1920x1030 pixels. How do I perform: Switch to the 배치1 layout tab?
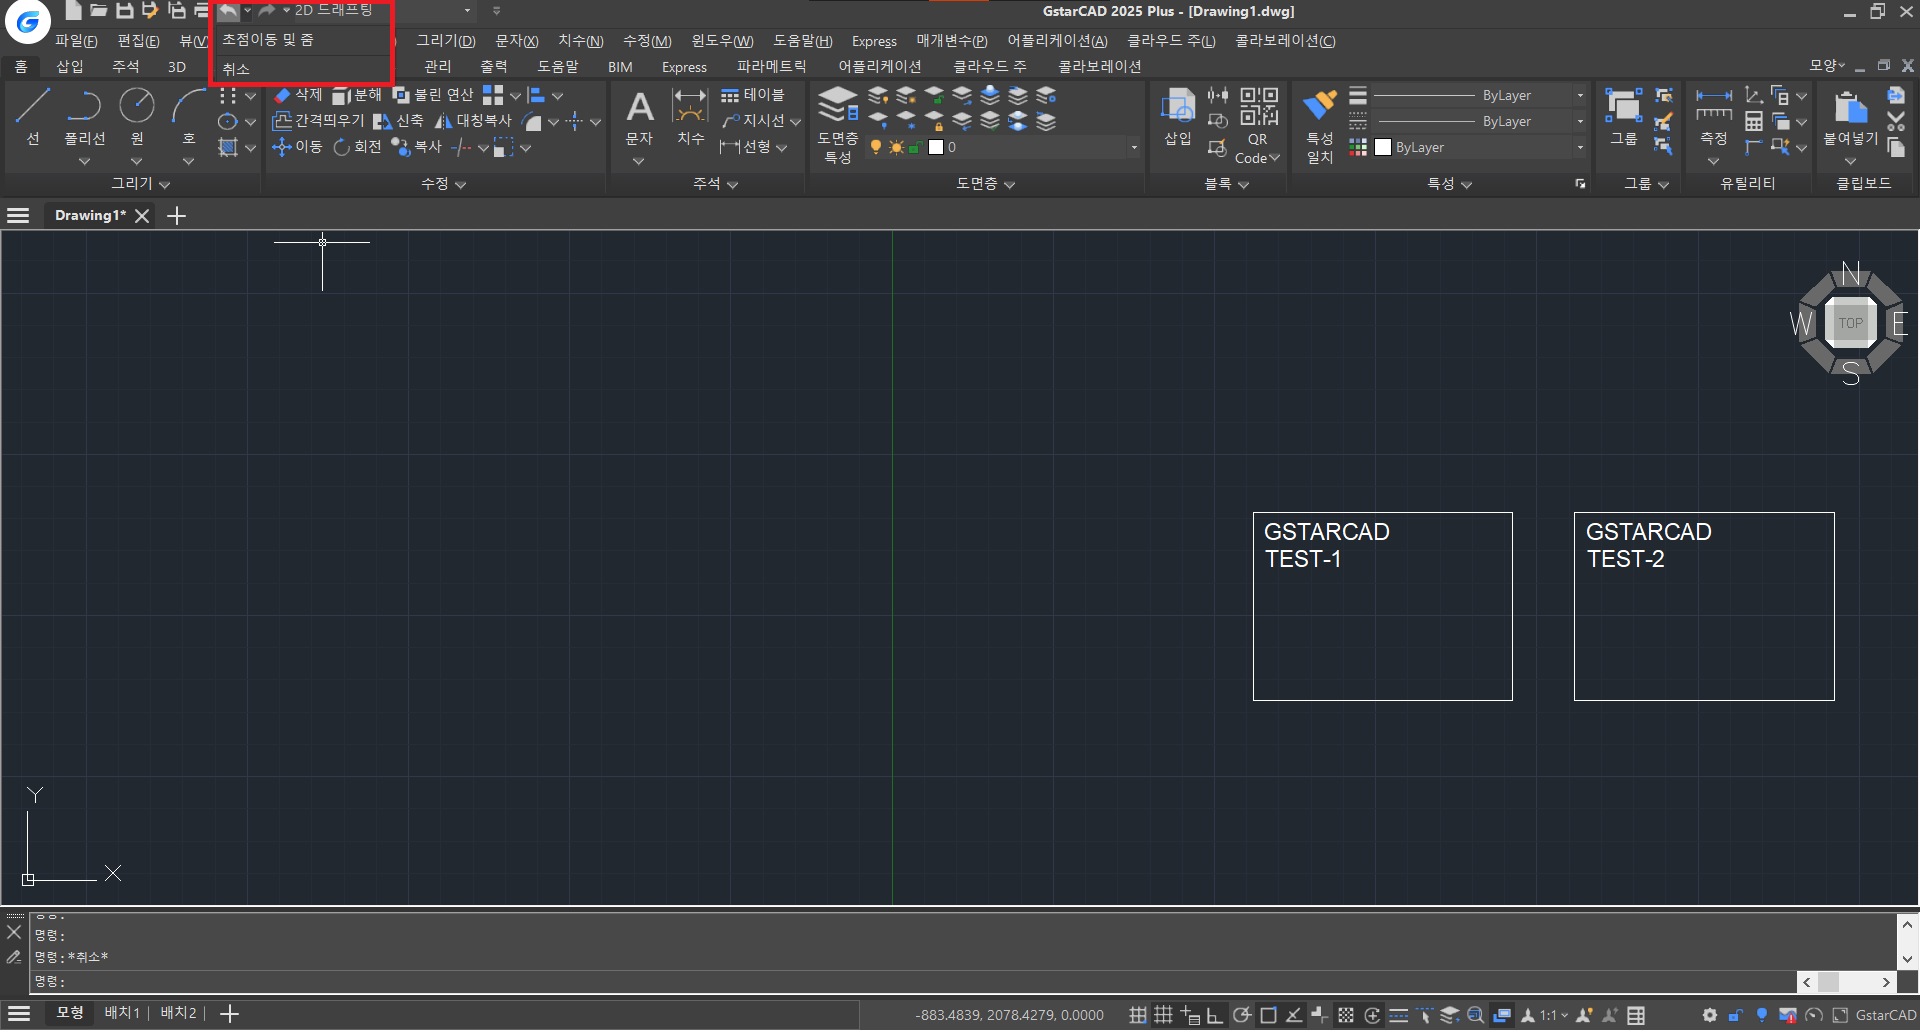point(122,1013)
